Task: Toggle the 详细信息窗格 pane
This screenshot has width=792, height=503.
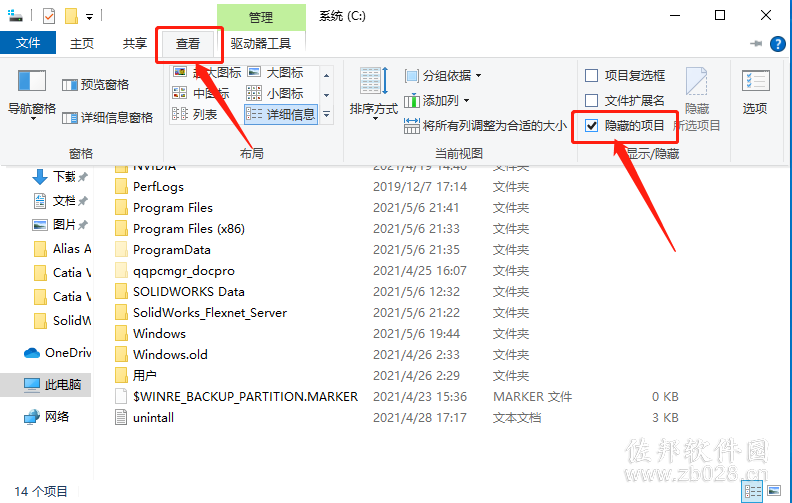Action: 108,118
